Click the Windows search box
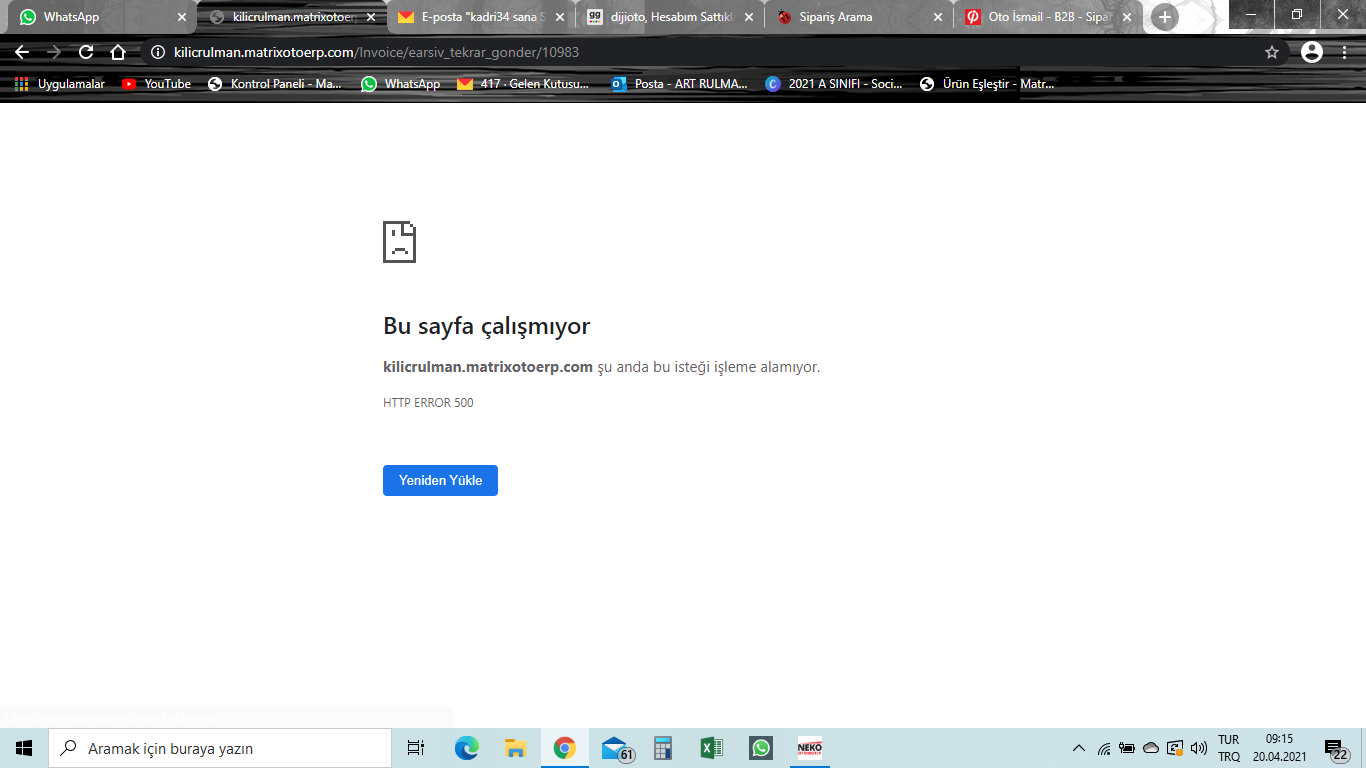1366x768 pixels. [220, 748]
